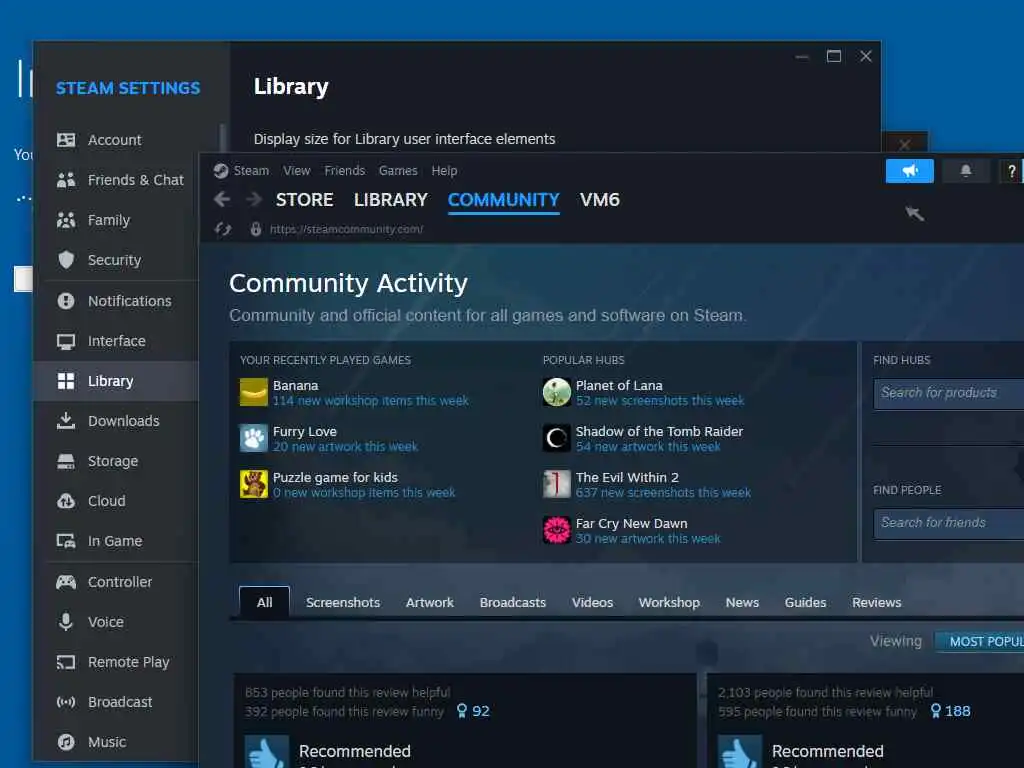Select MOST POPULAR viewing filter
This screenshot has height=768, width=1024.
pos(979,641)
